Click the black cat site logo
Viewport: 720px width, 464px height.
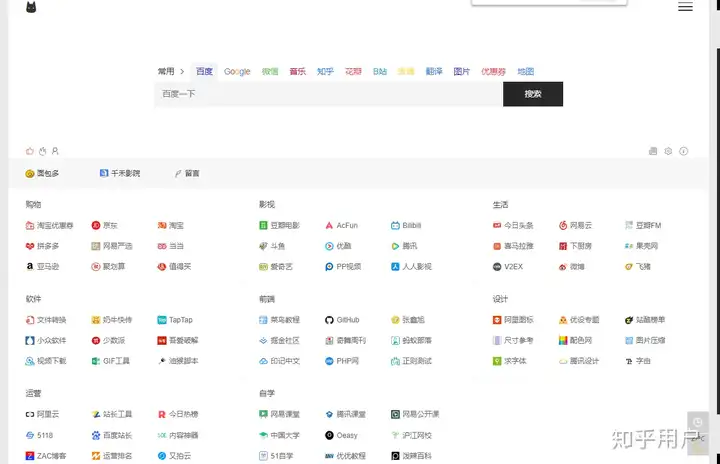pyautogui.click(x=31, y=7)
